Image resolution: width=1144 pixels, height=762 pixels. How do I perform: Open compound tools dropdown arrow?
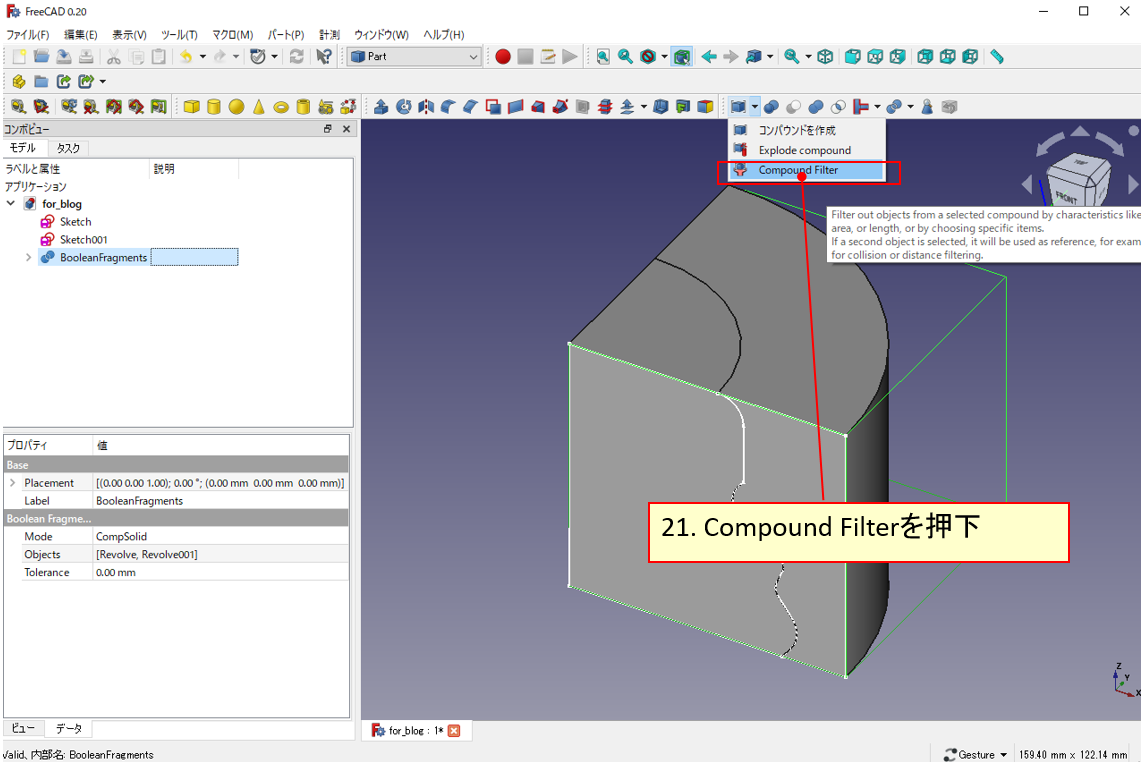[754, 107]
